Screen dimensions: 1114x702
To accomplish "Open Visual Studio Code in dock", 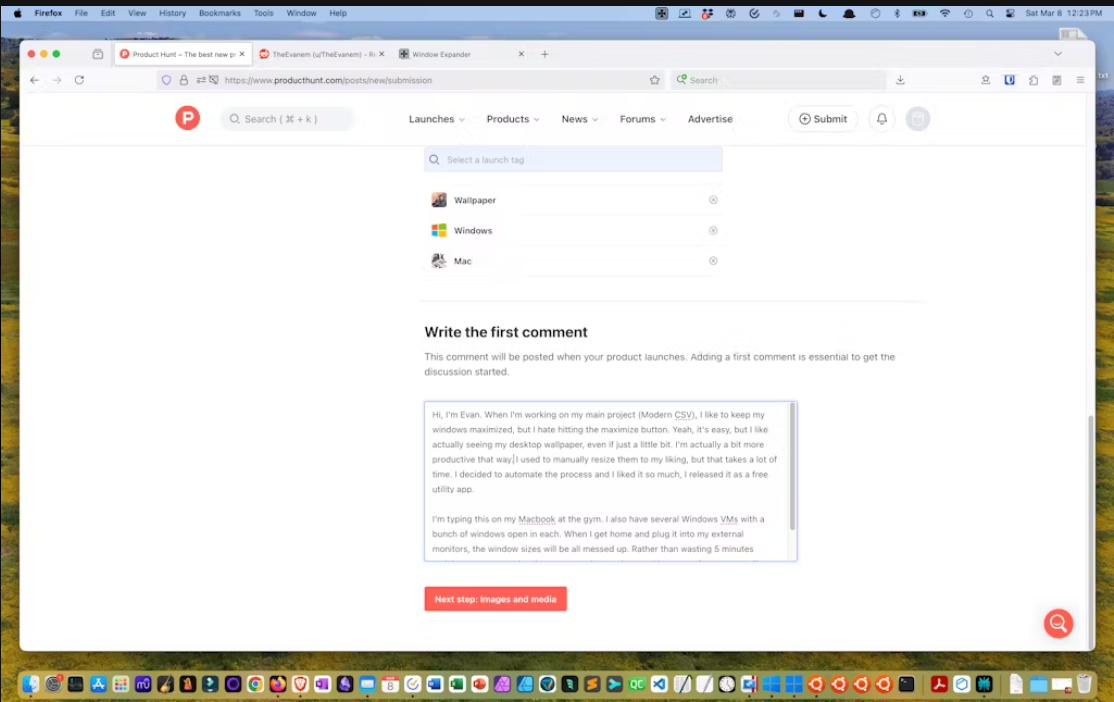I will pyautogui.click(x=659, y=684).
